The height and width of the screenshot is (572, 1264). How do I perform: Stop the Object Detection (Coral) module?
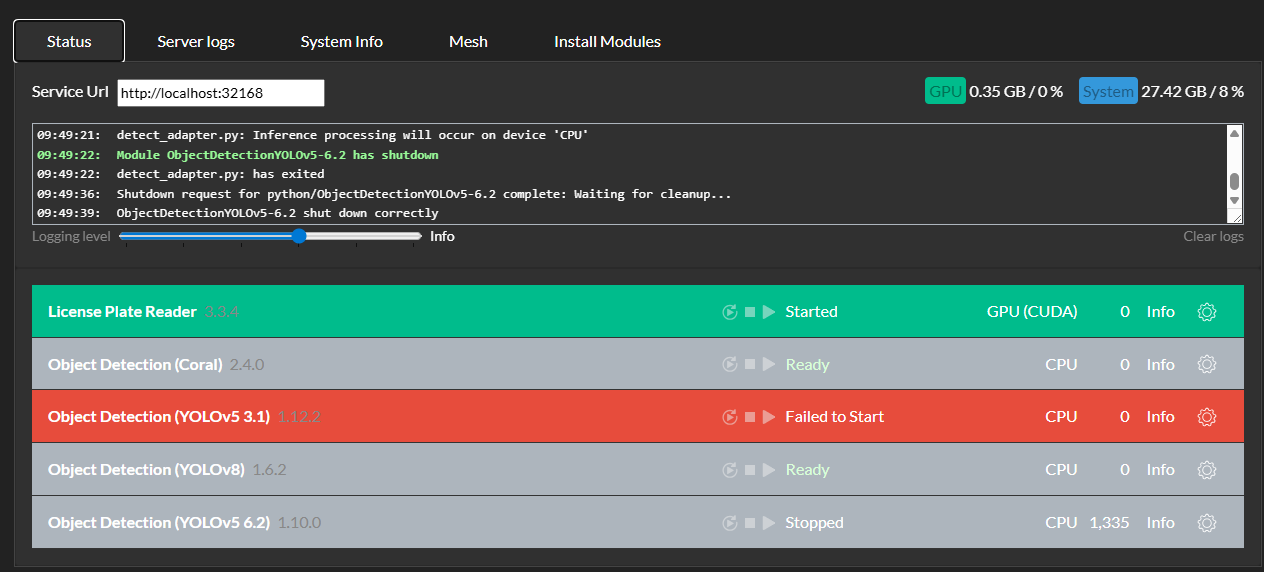tap(749, 365)
